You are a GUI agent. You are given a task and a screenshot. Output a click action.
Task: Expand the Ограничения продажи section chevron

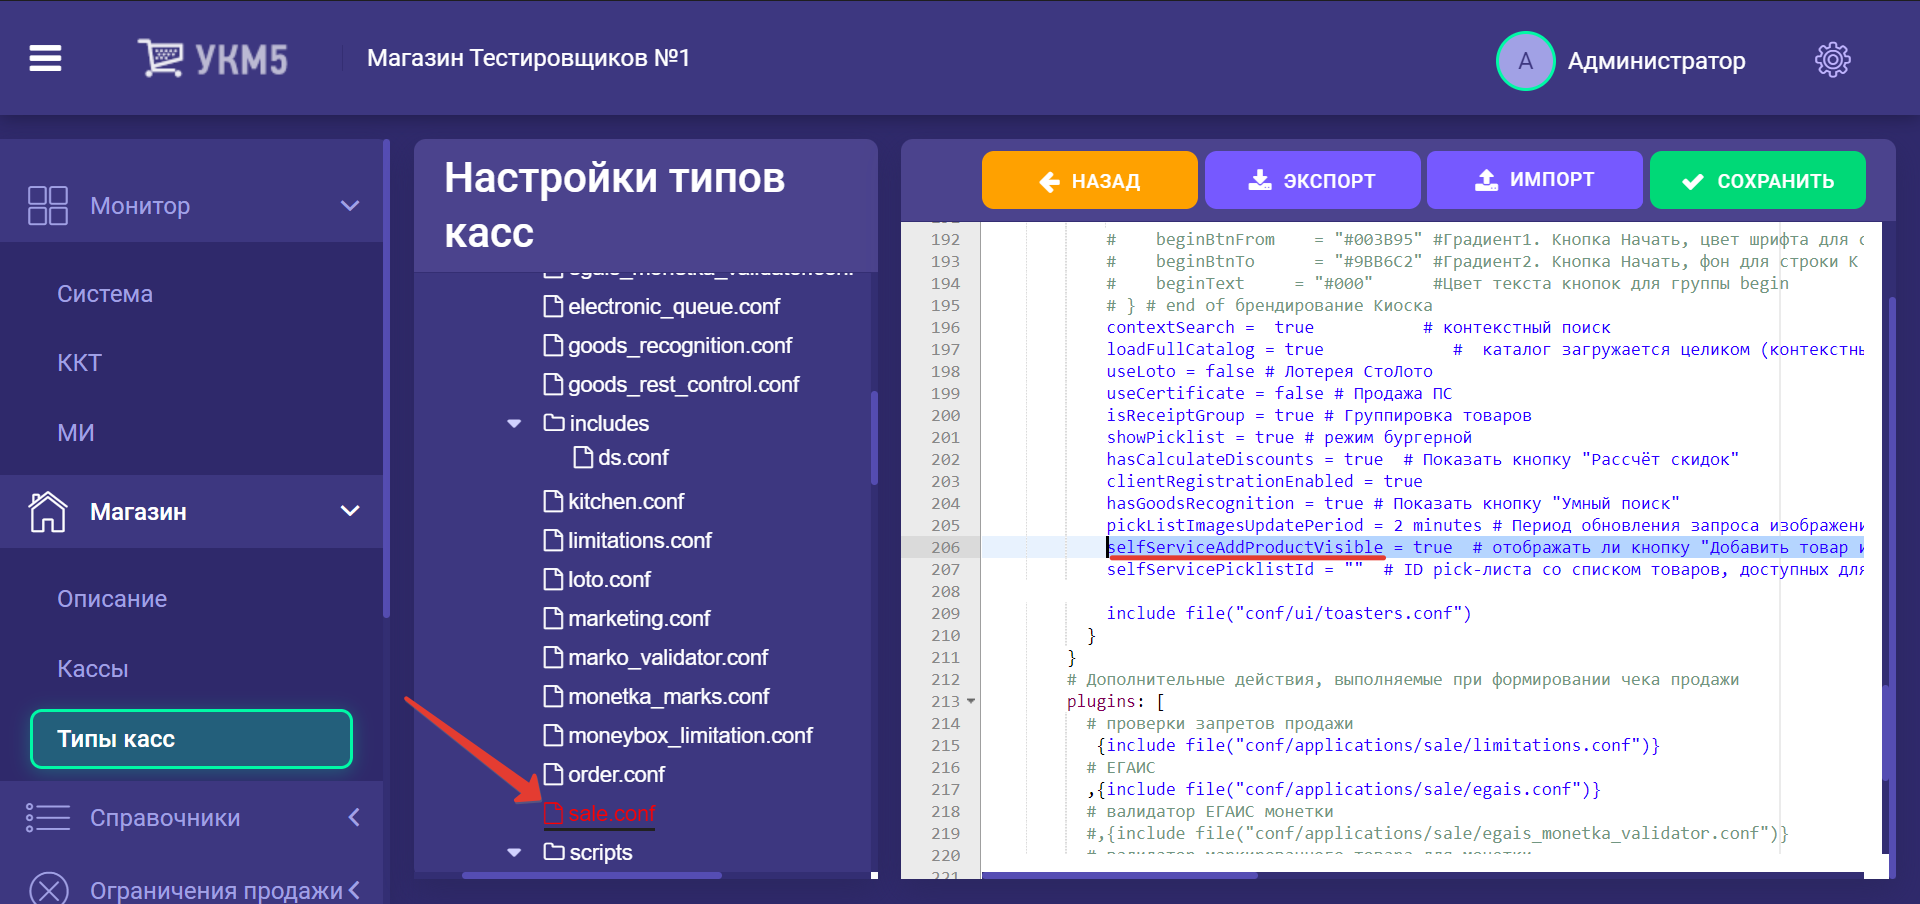[354, 890]
